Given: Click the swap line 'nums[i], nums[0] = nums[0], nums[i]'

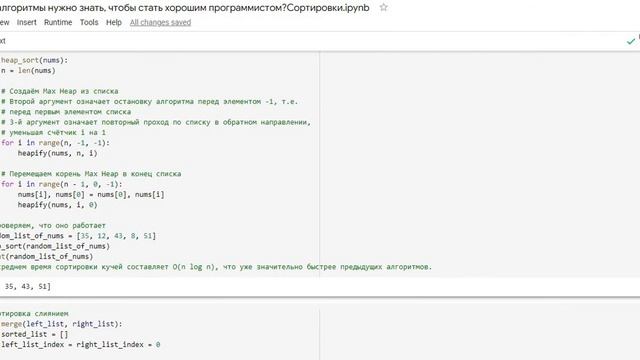Looking at the screenshot, I should pyautogui.click(x=91, y=195).
